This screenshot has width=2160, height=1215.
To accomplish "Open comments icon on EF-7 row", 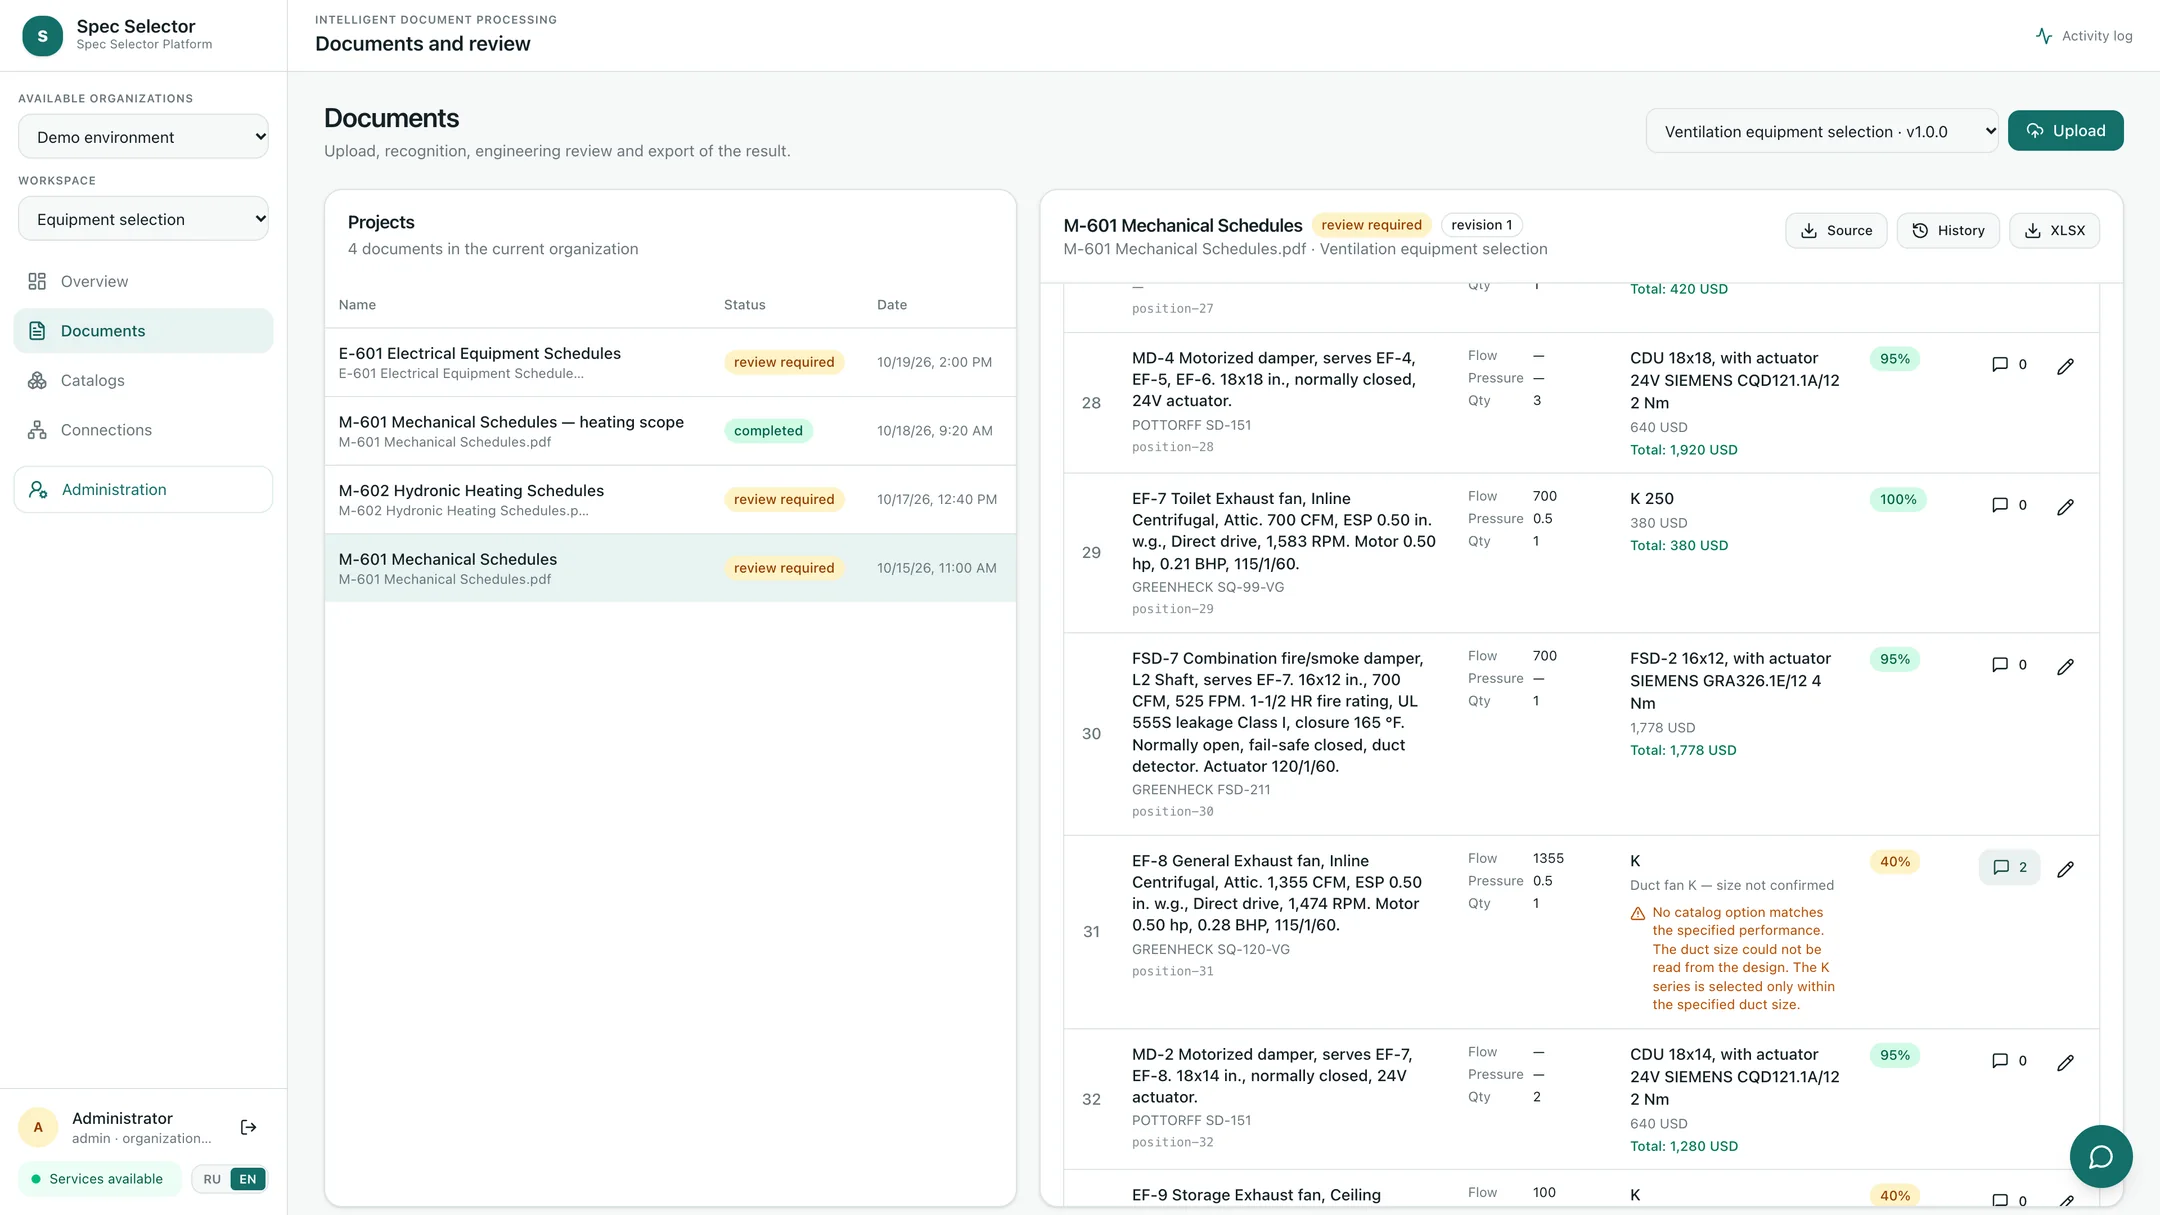I will (2009, 505).
